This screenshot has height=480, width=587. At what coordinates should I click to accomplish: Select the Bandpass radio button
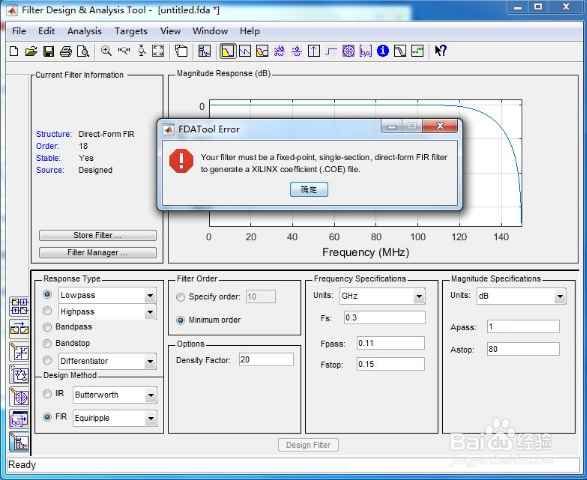(47, 327)
